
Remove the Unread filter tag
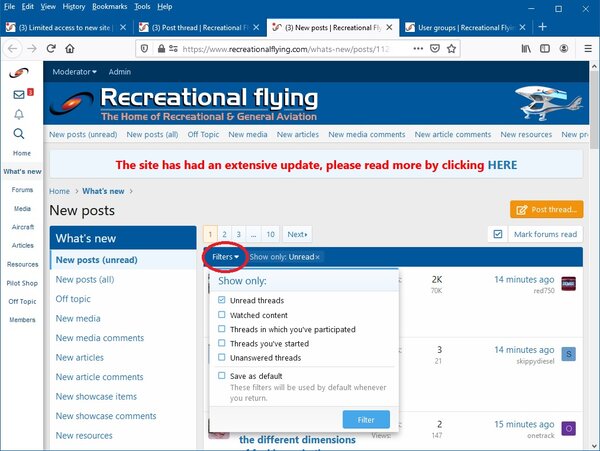318,257
